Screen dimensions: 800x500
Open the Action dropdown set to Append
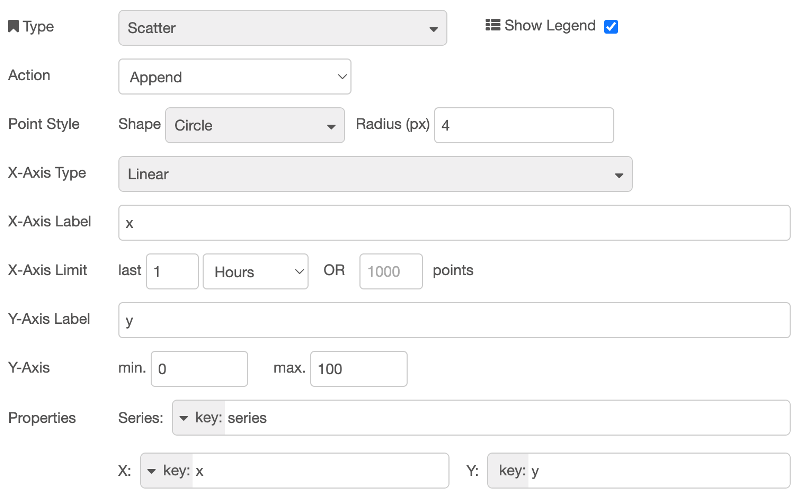click(234, 77)
